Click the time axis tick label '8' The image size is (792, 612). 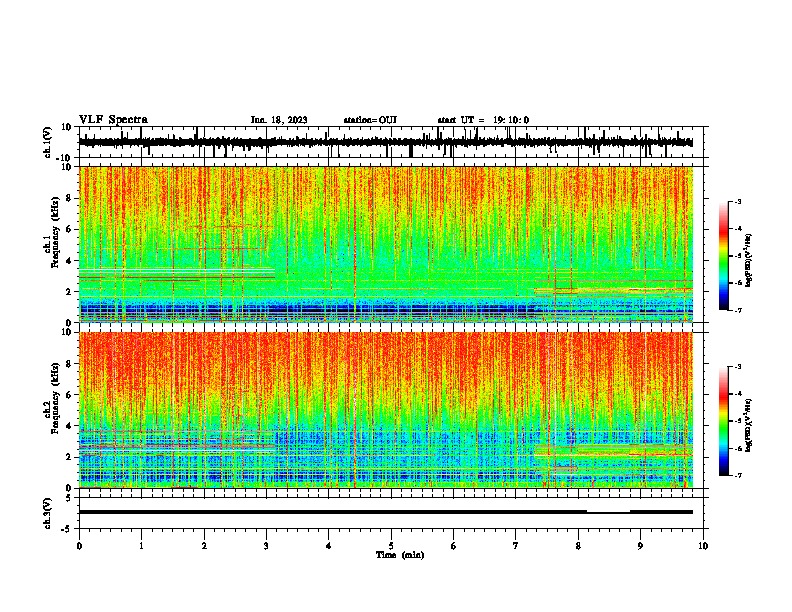point(578,546)
